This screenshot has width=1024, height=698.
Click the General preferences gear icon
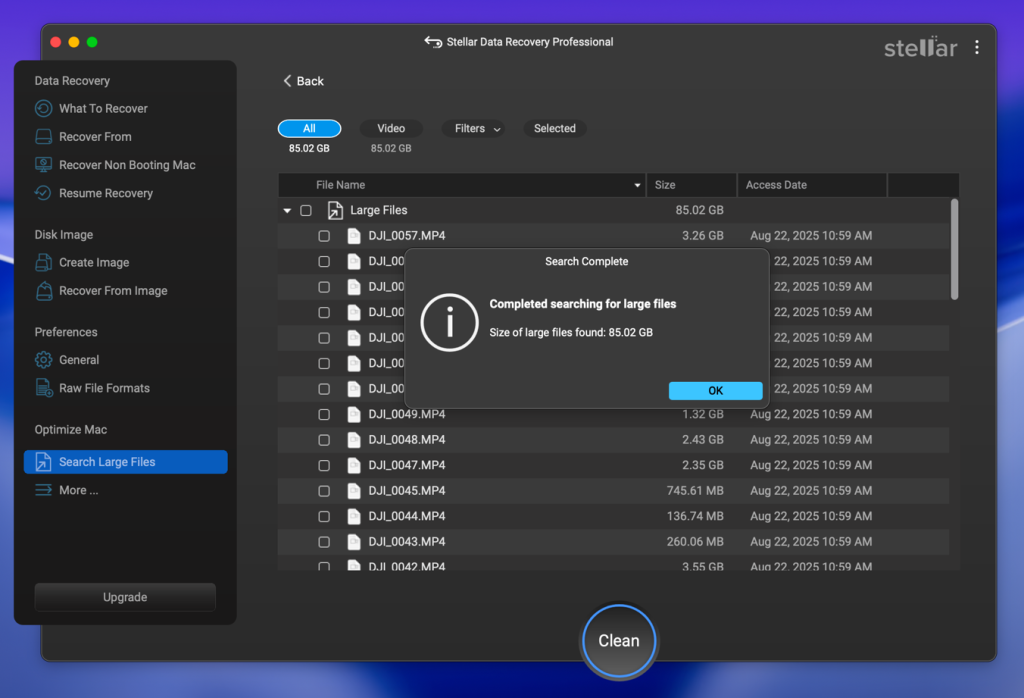click(x=43, y=360)
